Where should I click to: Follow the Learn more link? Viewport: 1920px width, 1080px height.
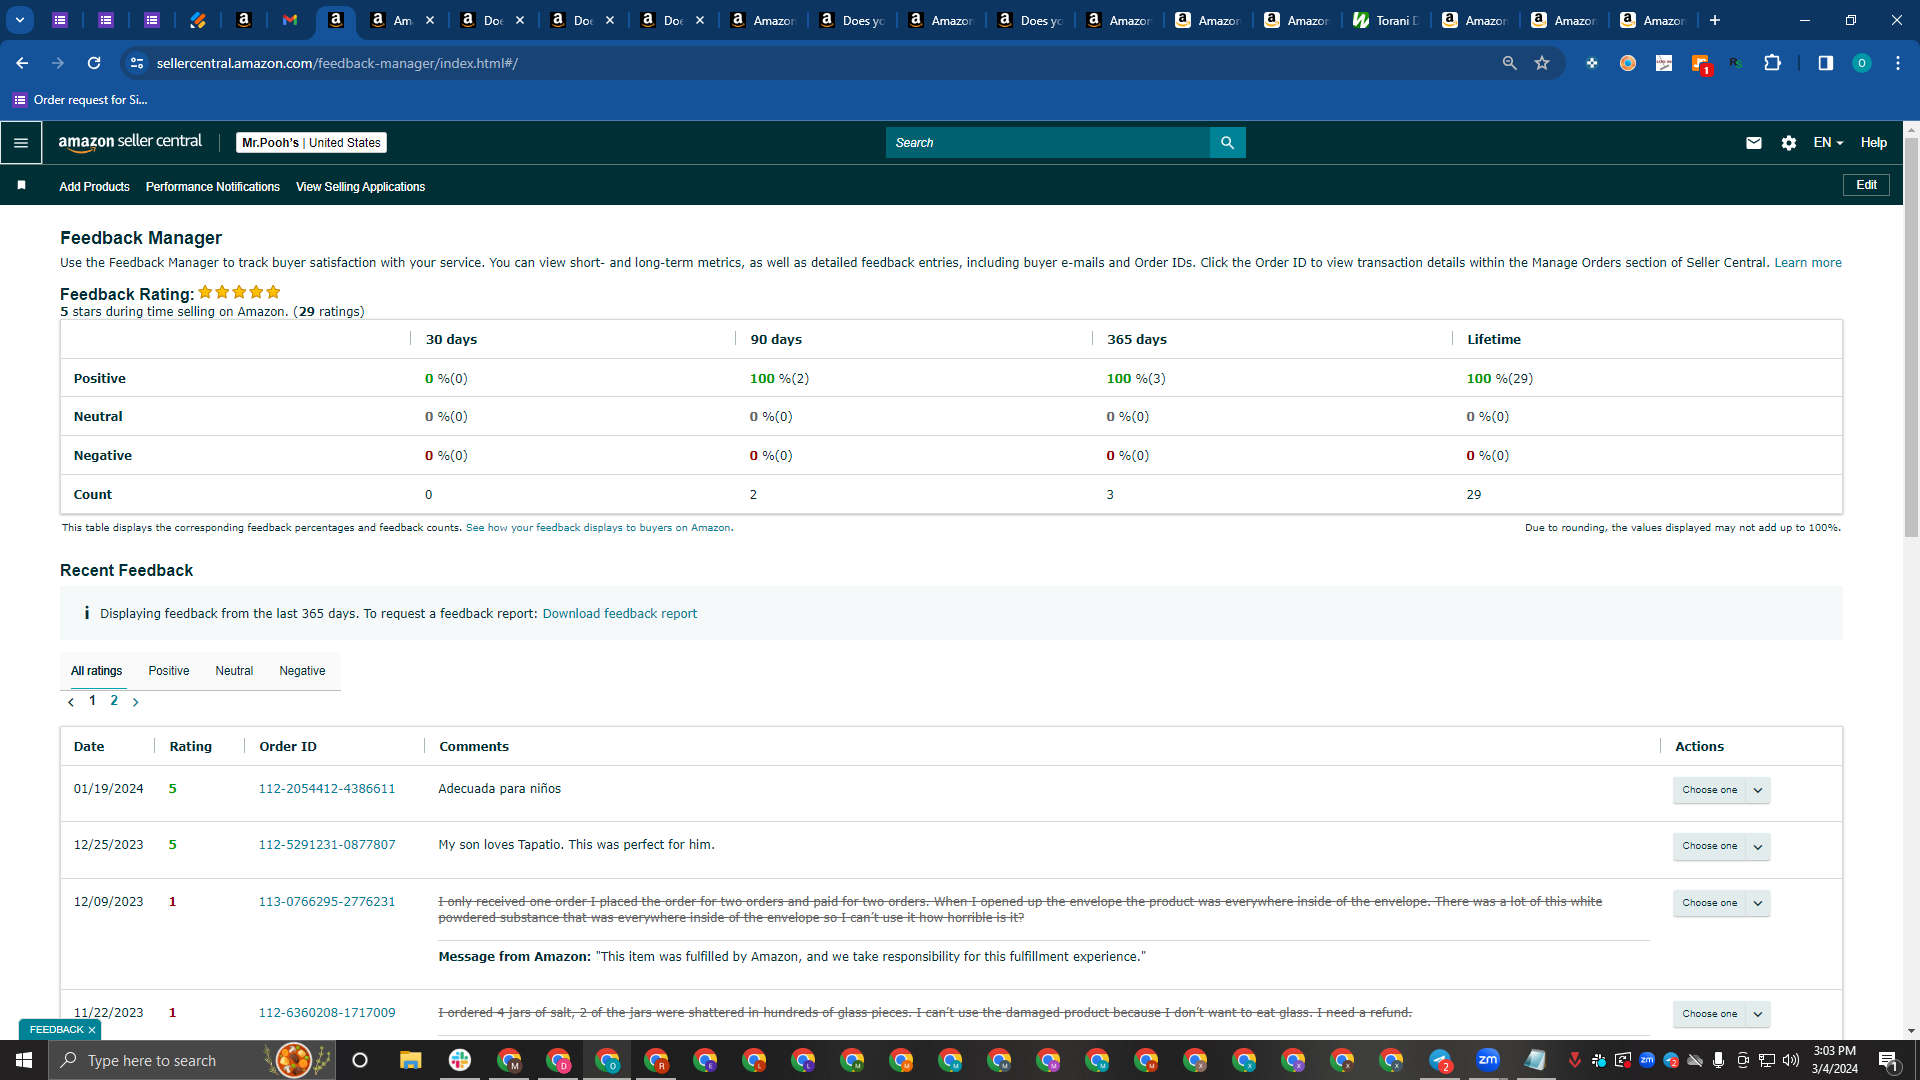pos(1808,263)
